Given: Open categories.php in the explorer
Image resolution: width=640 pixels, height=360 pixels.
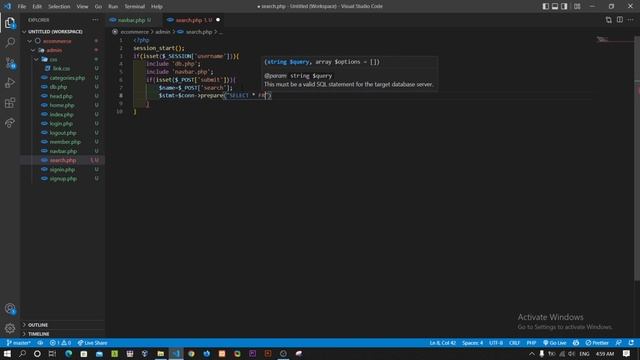Looking at the screenshot, I should pos(67,78).
